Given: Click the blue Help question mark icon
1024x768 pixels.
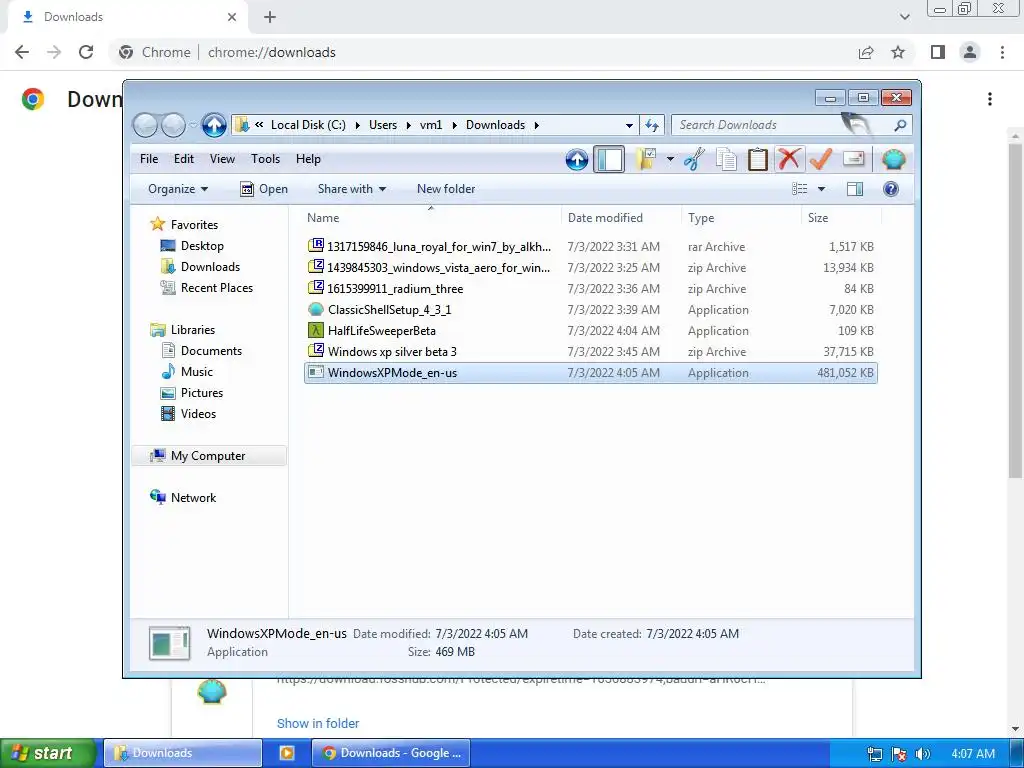Looking at the screenshot, I should click(x=891, y=189).
